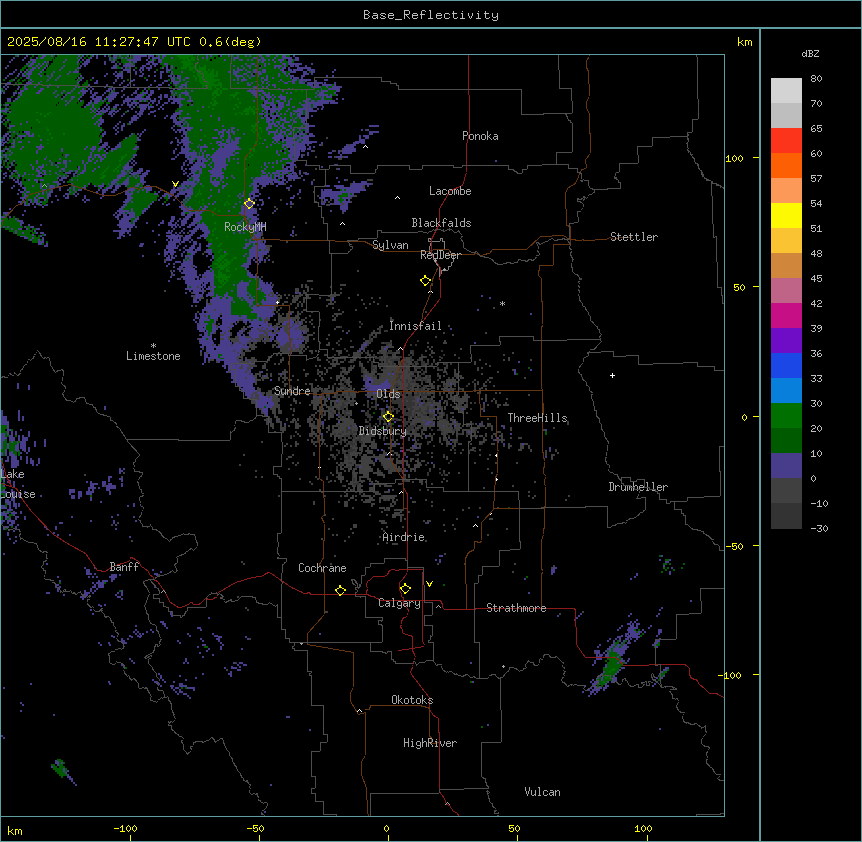
Task: Click the yellow V marker northwest of RockyMH
Action: coord(175,184)
